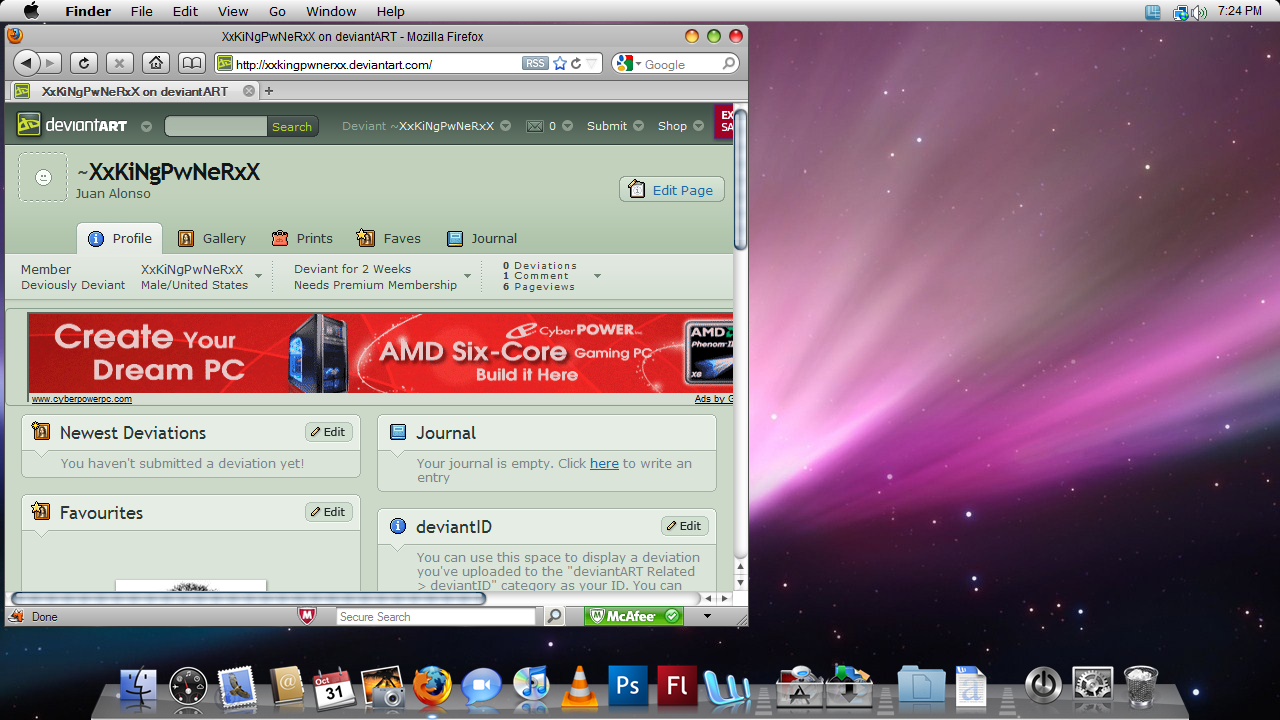1280x720 pixels.
Task: Click inside the McAfee Secure Search field
Action: tap(437, 616)
